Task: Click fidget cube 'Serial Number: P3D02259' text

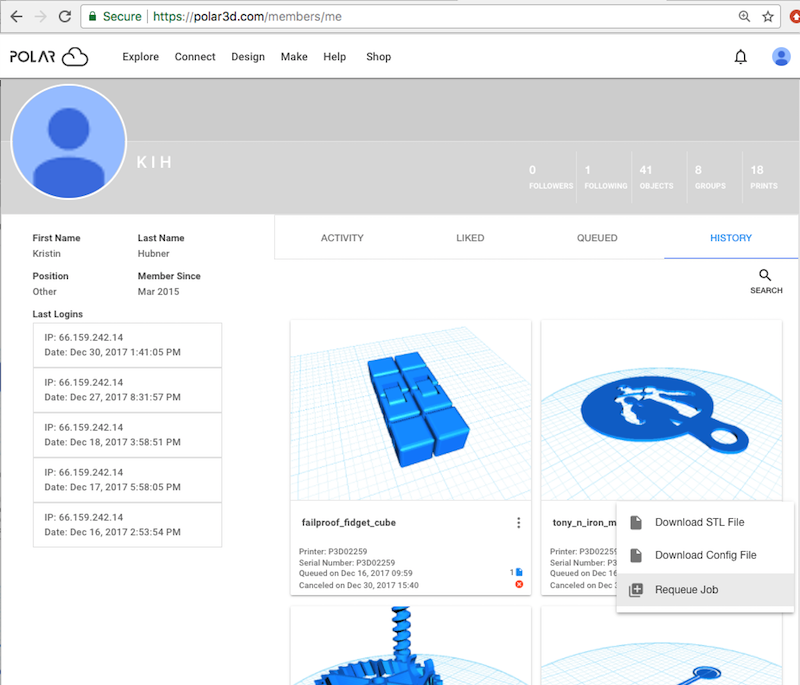Action: [347, 563]
